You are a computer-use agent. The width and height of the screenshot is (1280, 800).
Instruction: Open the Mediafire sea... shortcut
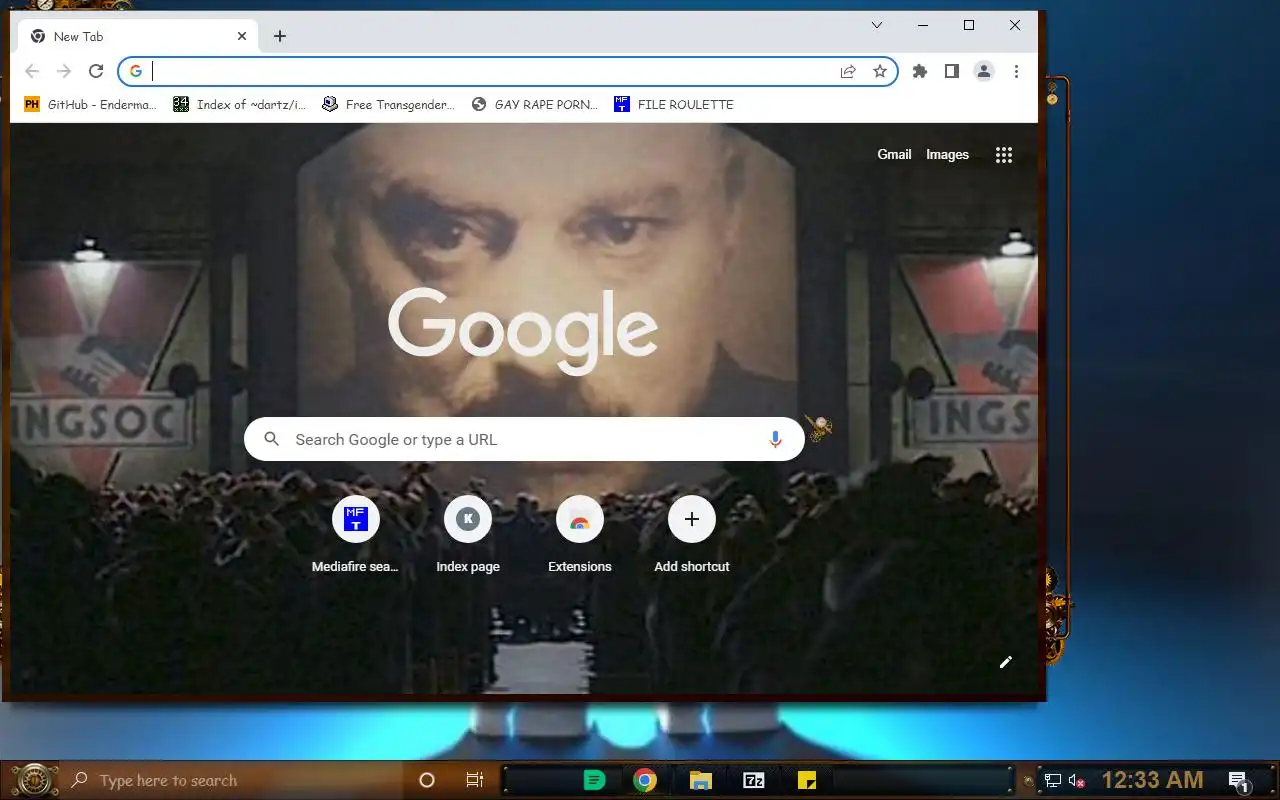click(x=355, y=536)
